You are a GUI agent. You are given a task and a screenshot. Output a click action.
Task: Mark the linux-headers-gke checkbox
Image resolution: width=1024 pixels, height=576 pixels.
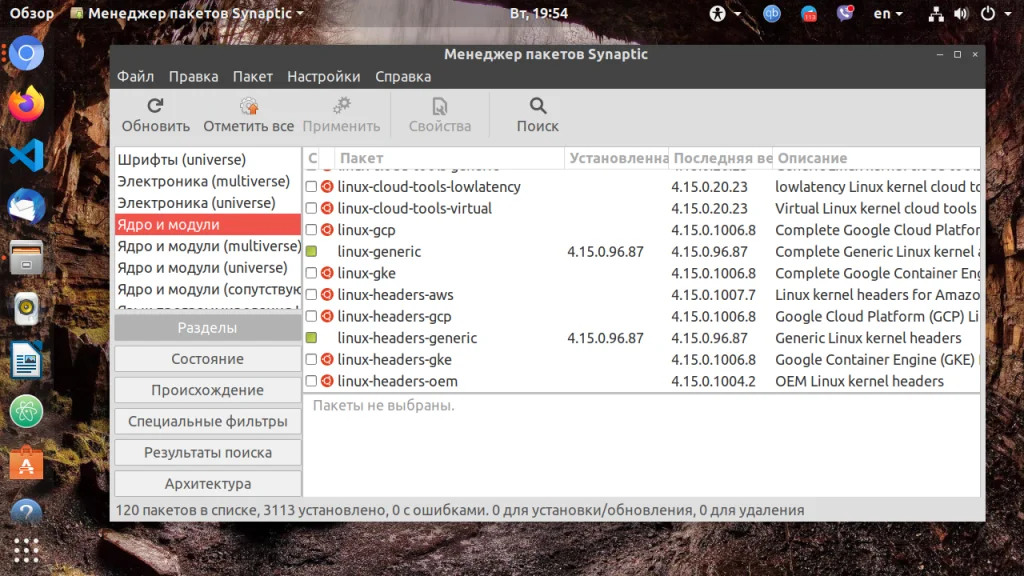coord(312,359)
